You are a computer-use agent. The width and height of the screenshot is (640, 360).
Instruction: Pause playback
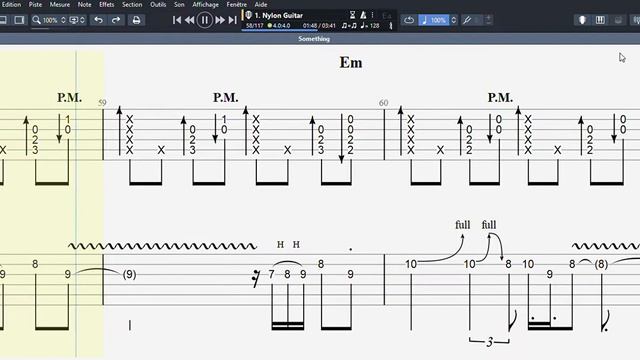point(204,20)
